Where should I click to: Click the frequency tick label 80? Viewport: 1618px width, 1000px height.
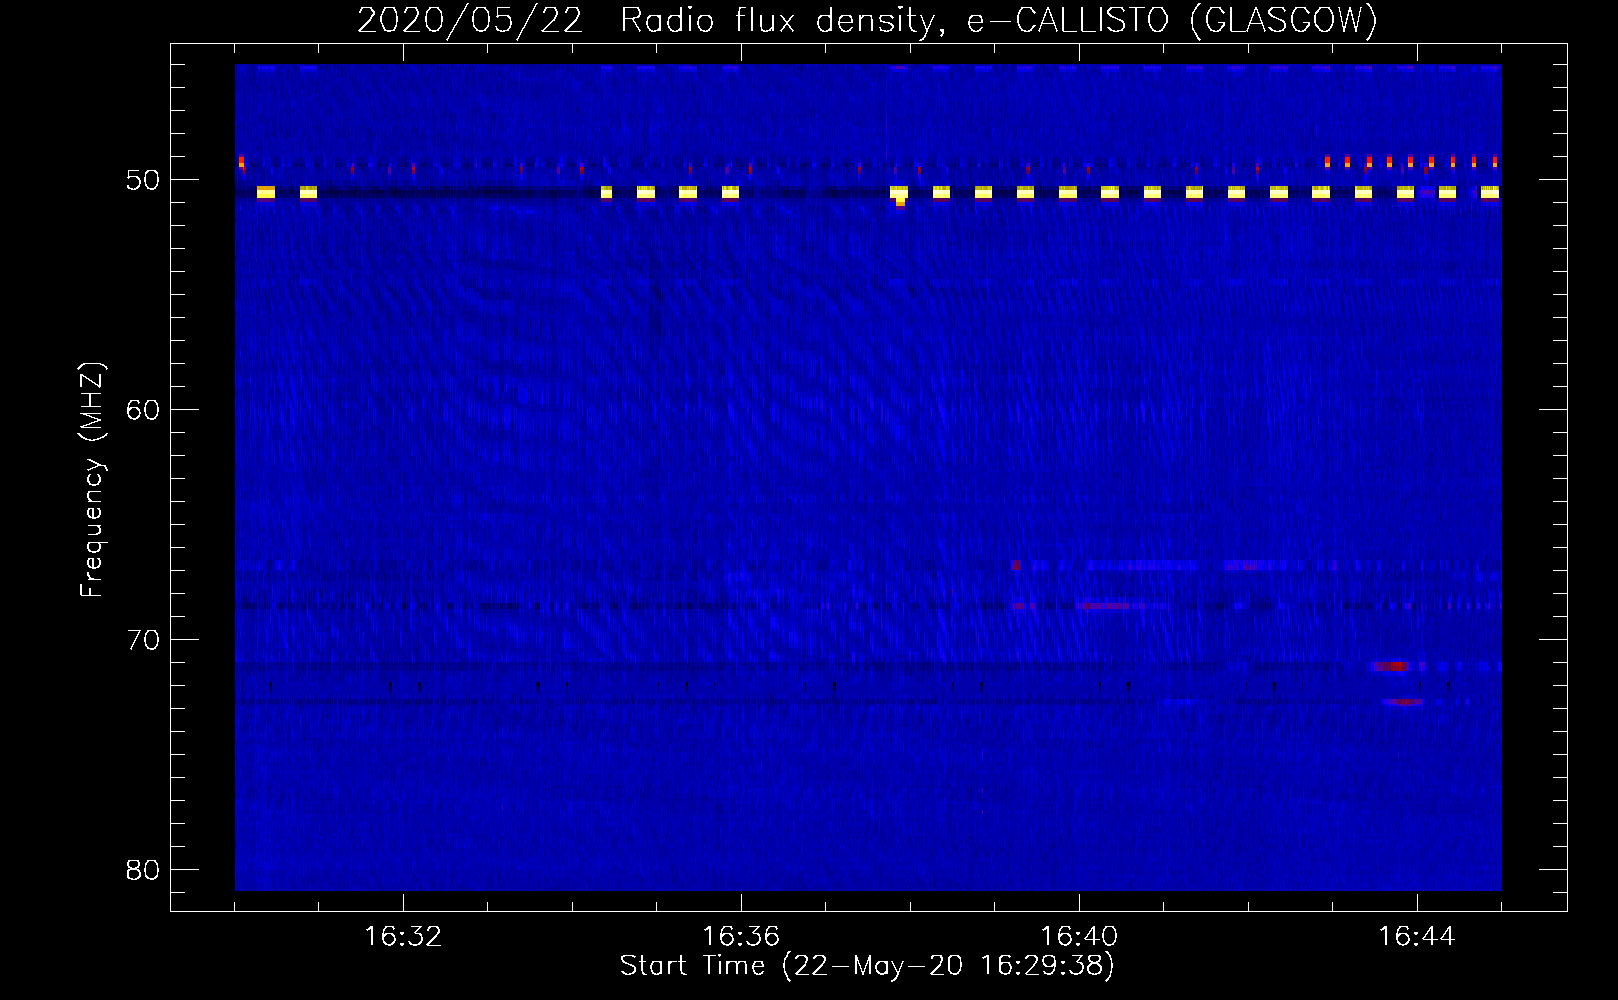[x=143, y=870]
